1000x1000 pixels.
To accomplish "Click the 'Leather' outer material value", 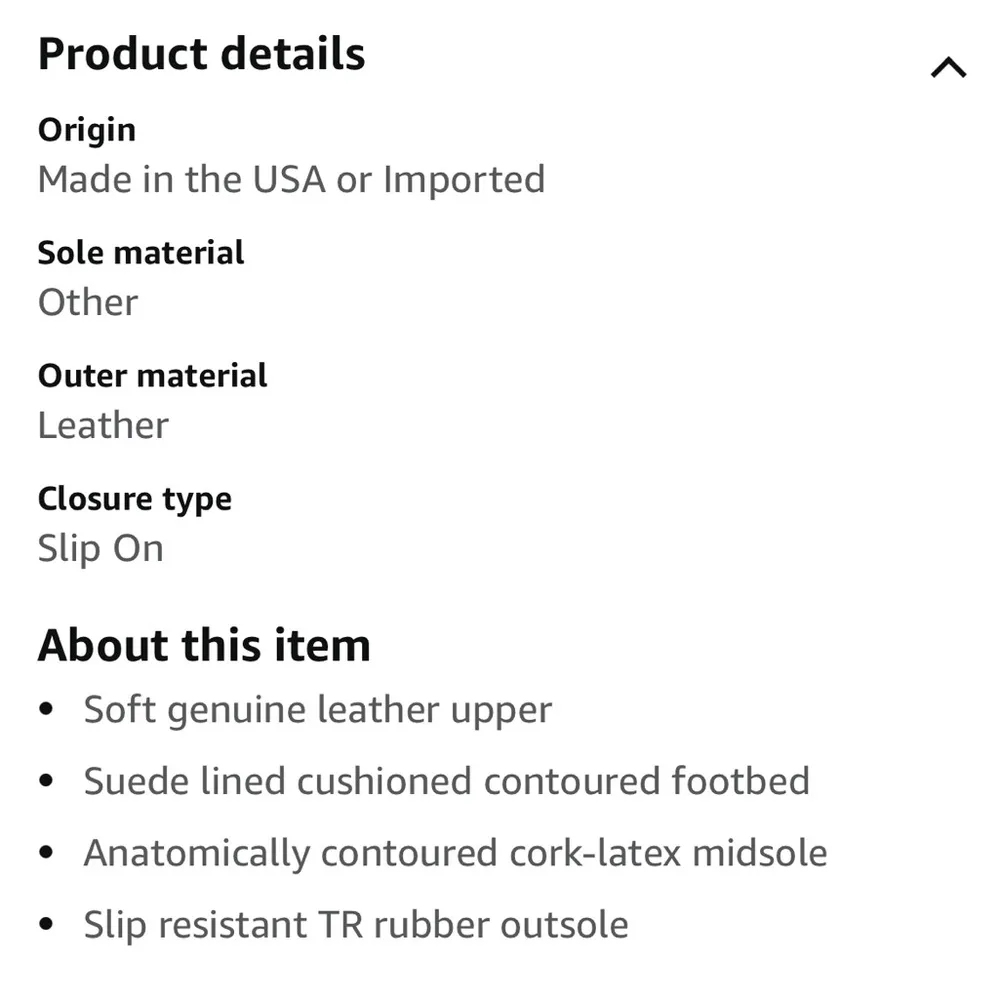I will tap(103, 425).
